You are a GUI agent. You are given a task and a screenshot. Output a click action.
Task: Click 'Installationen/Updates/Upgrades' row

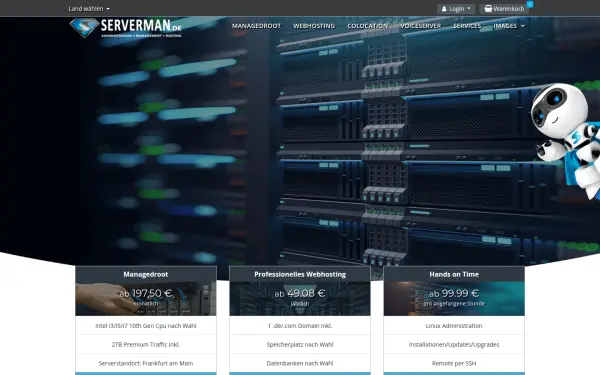click(454, 344)
